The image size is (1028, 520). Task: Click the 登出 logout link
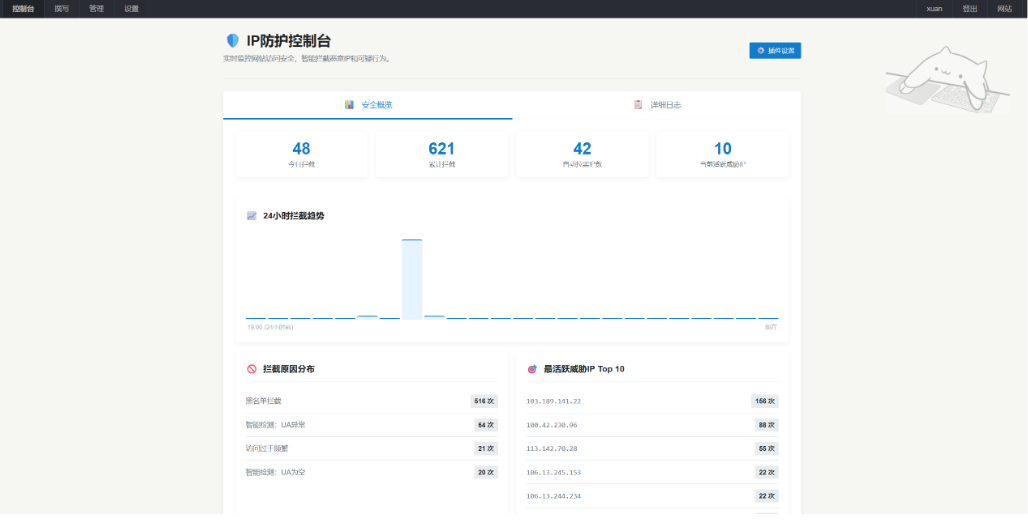click(970, 8)
